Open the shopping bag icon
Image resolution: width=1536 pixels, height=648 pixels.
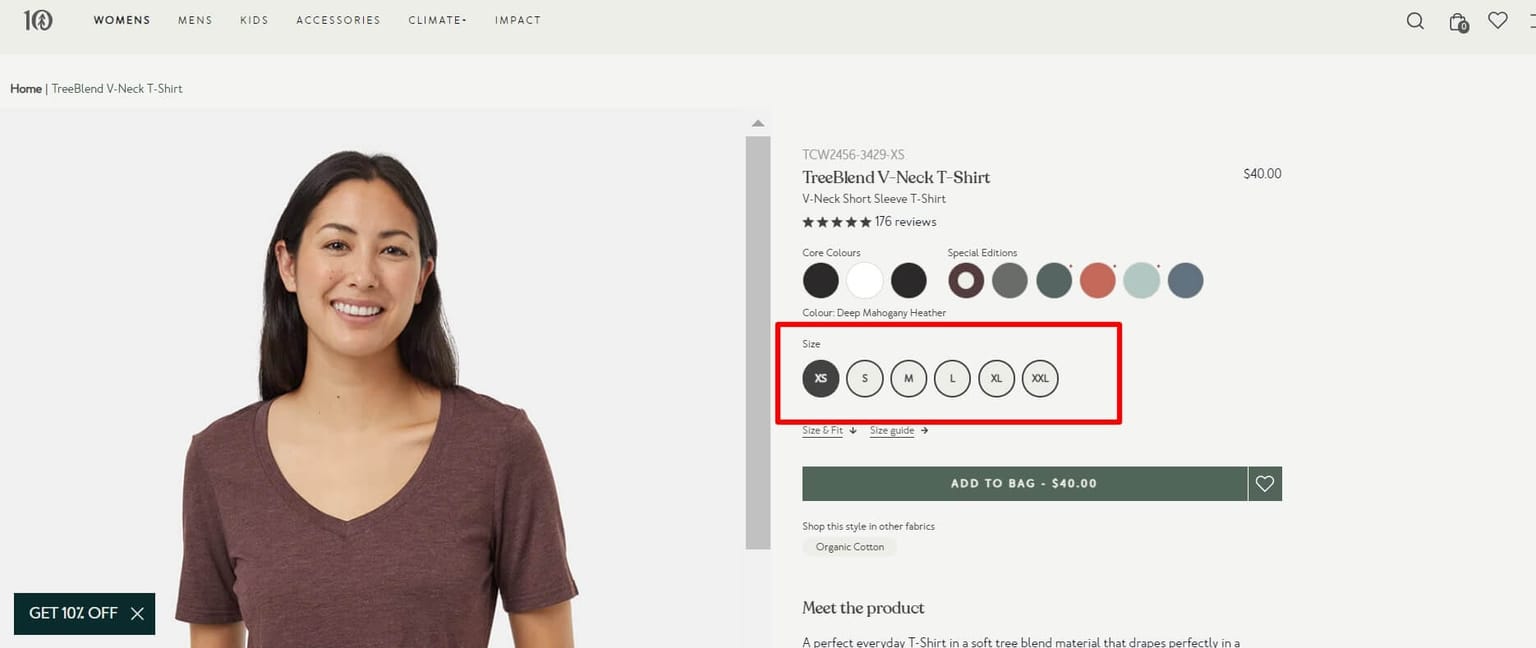tap(1457, 21)
